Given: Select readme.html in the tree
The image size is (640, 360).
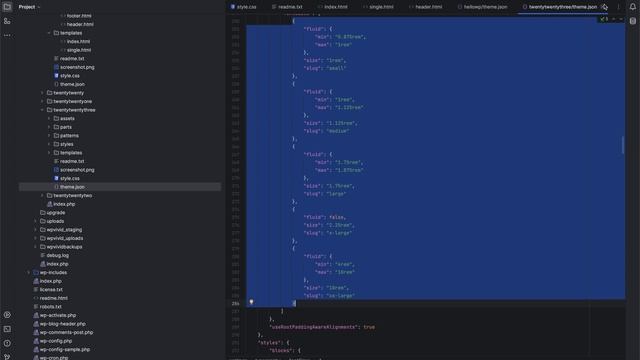Looking at the screenshot, I should click(53, 298).
